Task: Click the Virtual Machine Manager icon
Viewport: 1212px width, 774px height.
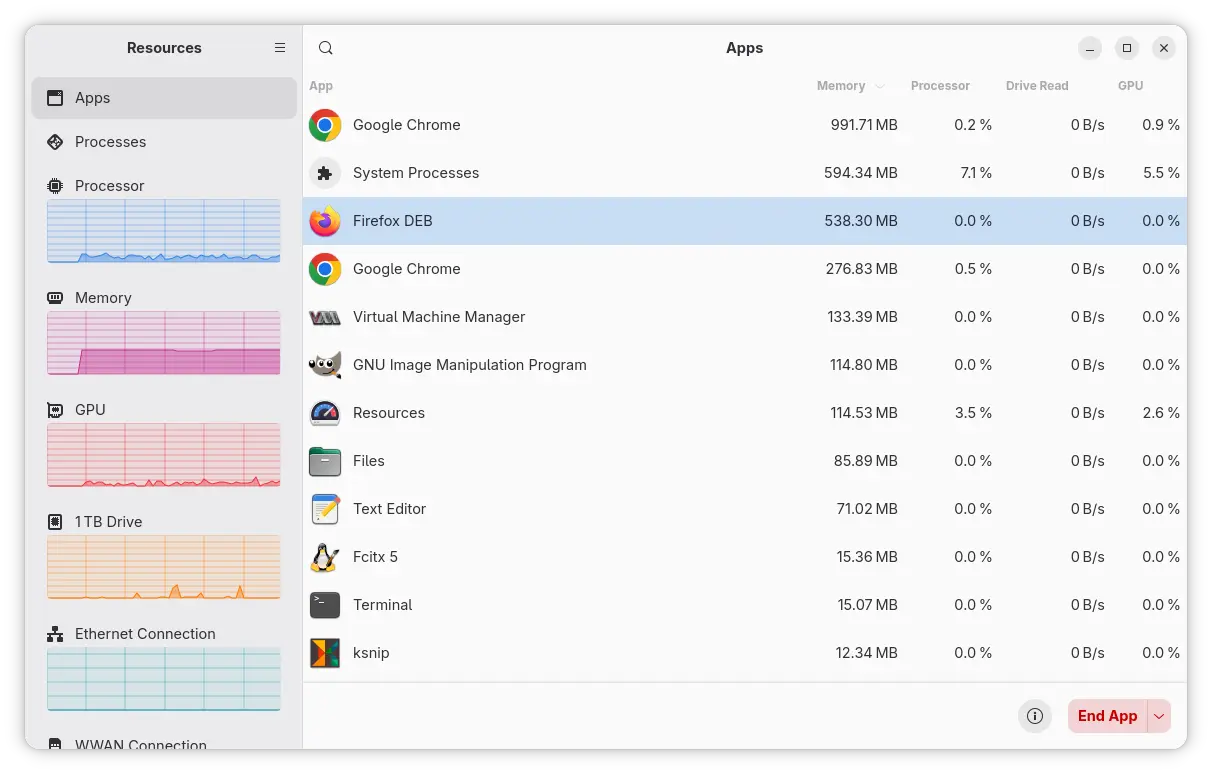Action: coord(325,317)
